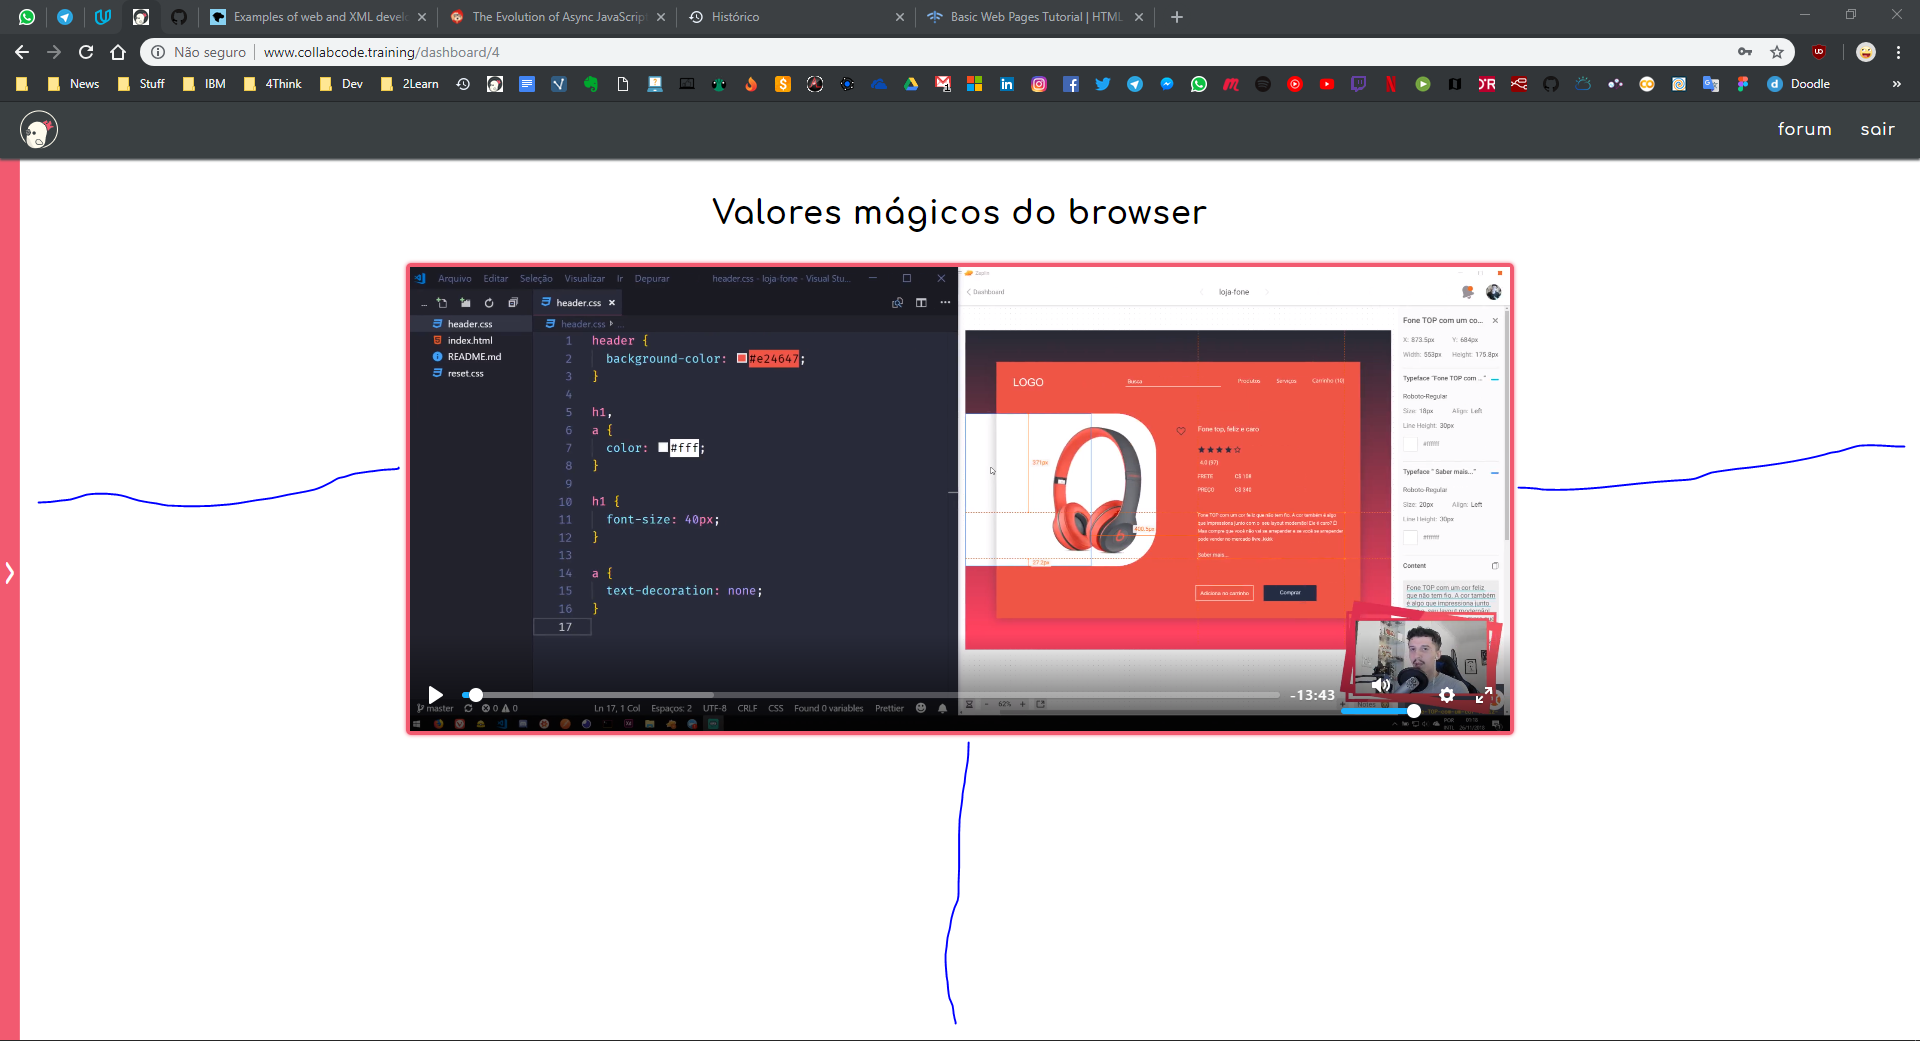Go back to the previous page
Viewport: 1920px width, 1041px height.
coord(22,52)
